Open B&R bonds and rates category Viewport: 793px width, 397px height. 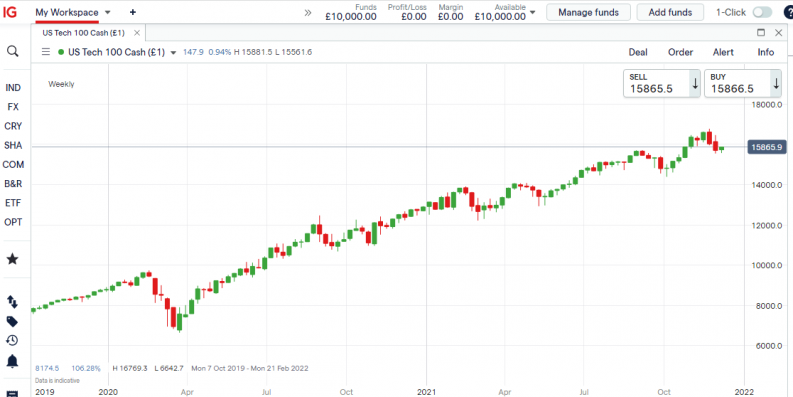click(13, 184)
